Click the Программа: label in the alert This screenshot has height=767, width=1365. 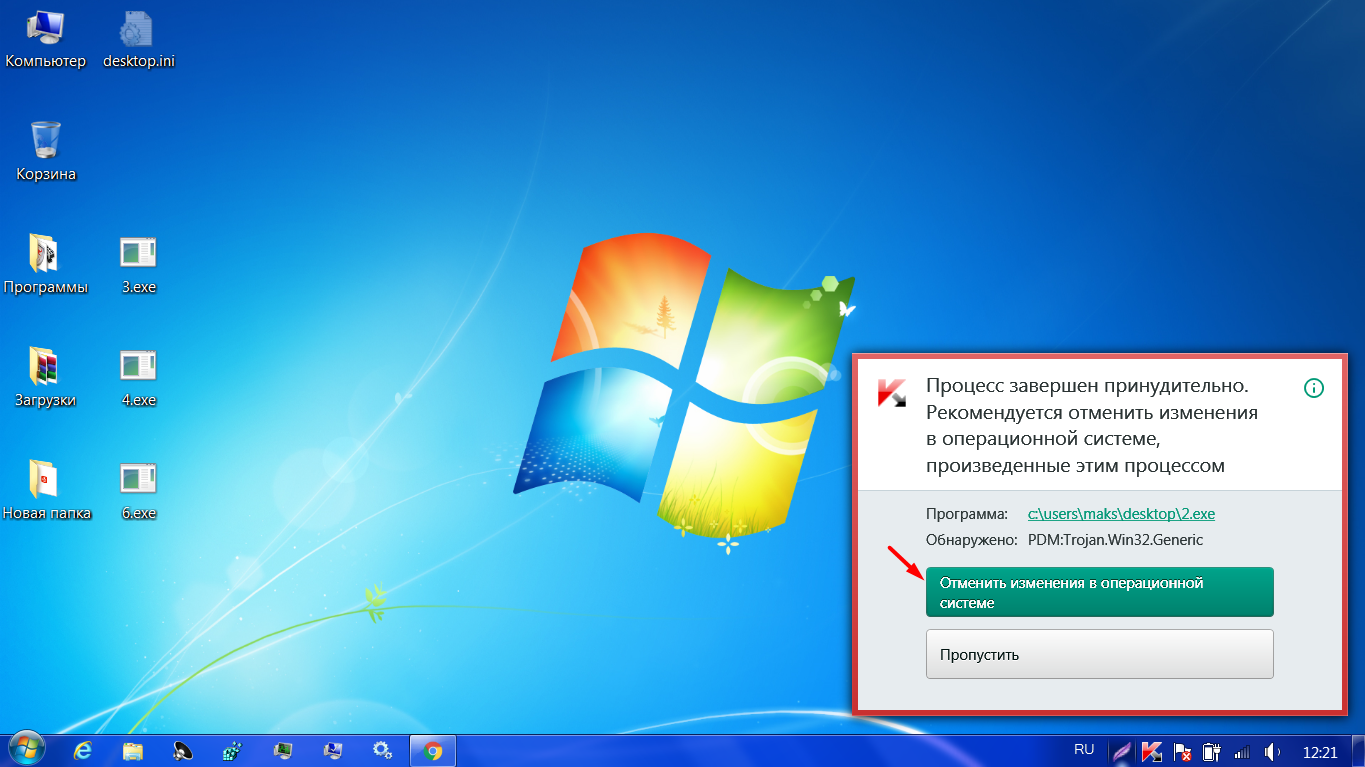click(968, 514)
